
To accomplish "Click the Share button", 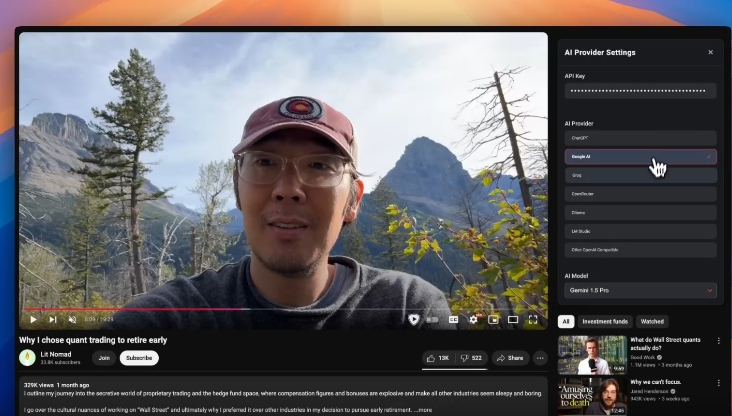I will (x=510, y=358).
